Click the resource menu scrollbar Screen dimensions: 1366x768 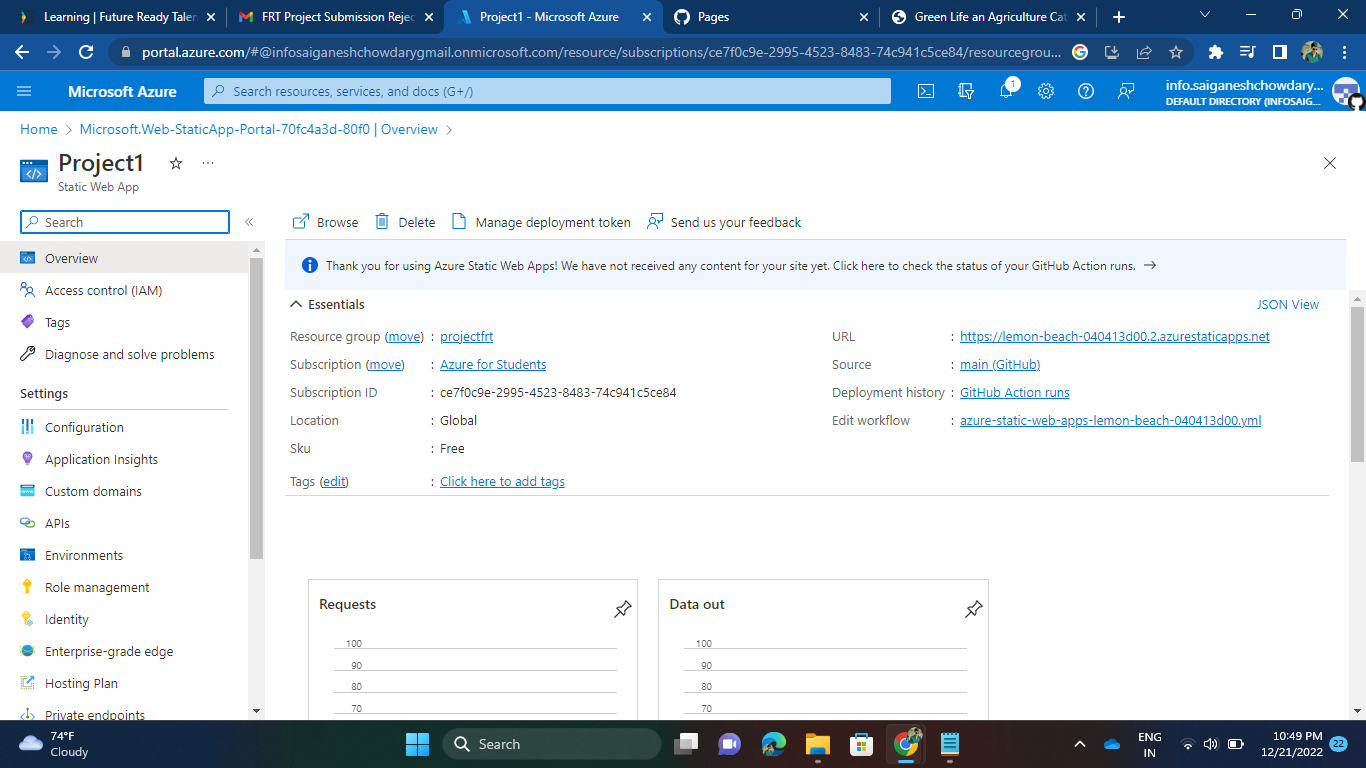point(257,408)
